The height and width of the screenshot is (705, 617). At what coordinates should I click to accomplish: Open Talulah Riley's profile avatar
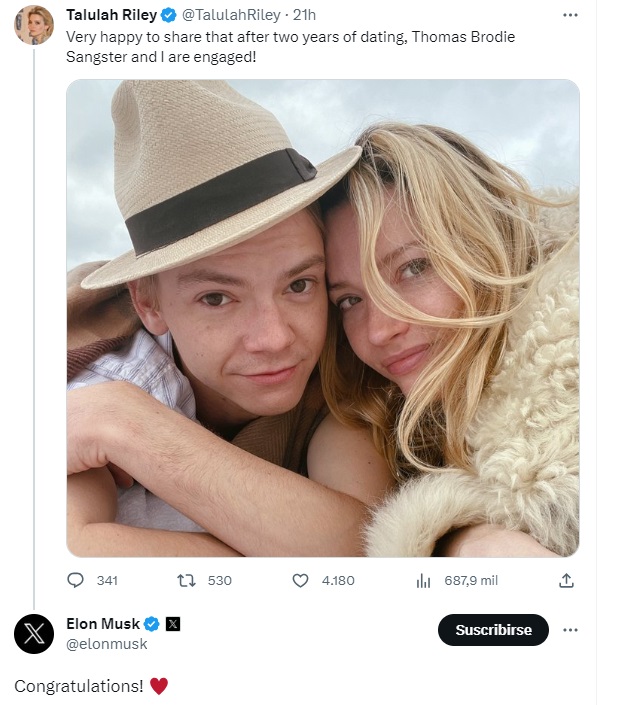pos(33,25)
